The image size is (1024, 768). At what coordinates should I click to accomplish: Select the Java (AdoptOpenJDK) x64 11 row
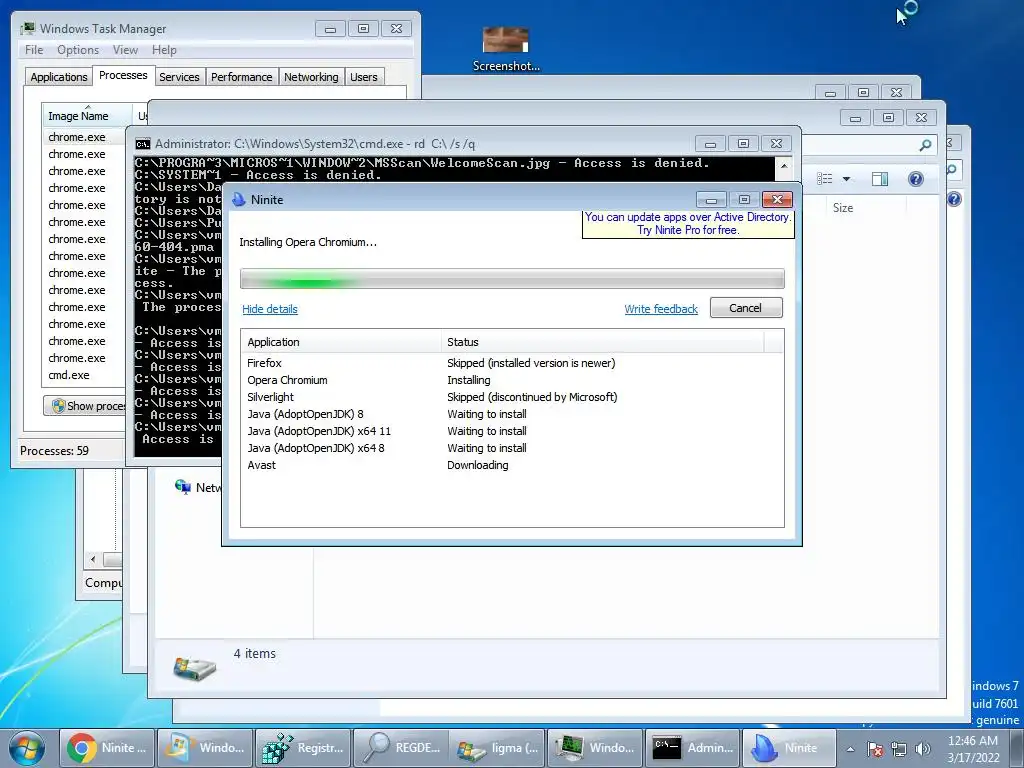pyautogui.click(x=512, y=431)
